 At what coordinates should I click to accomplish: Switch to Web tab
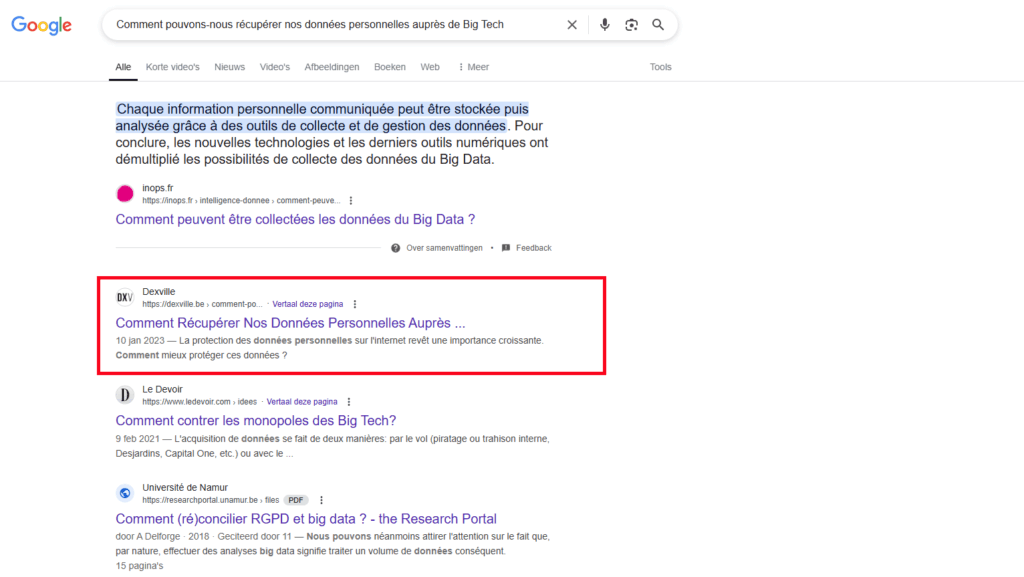[430, 67]
